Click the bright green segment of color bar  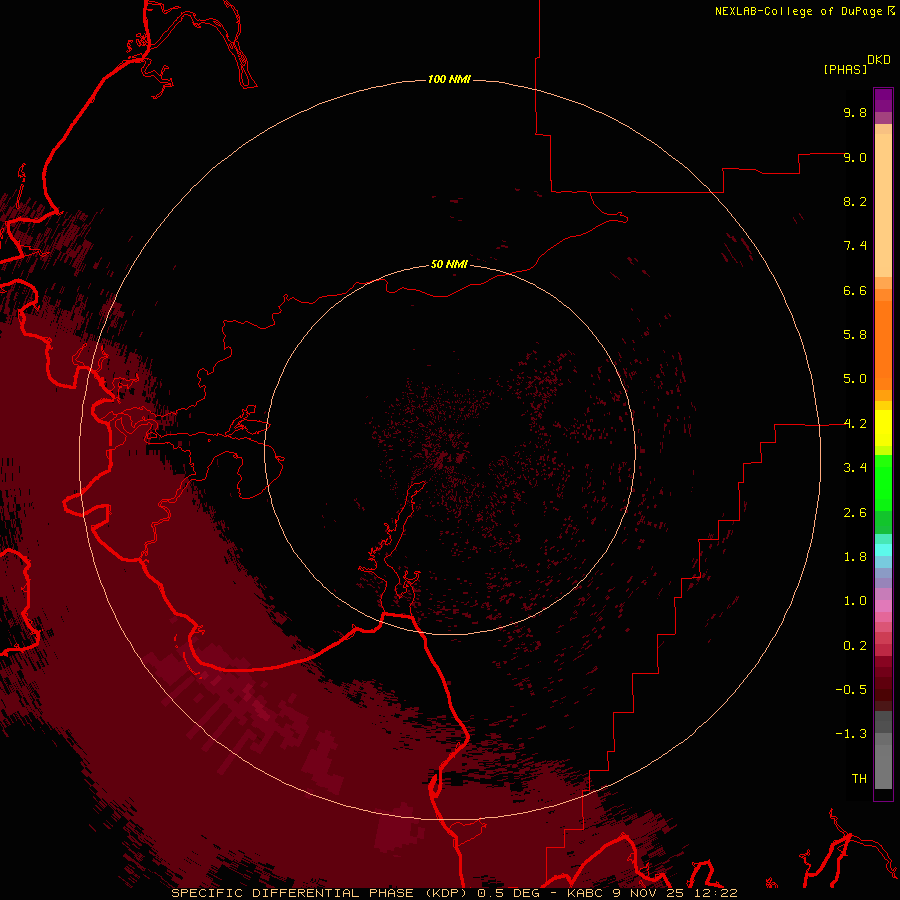883,483
